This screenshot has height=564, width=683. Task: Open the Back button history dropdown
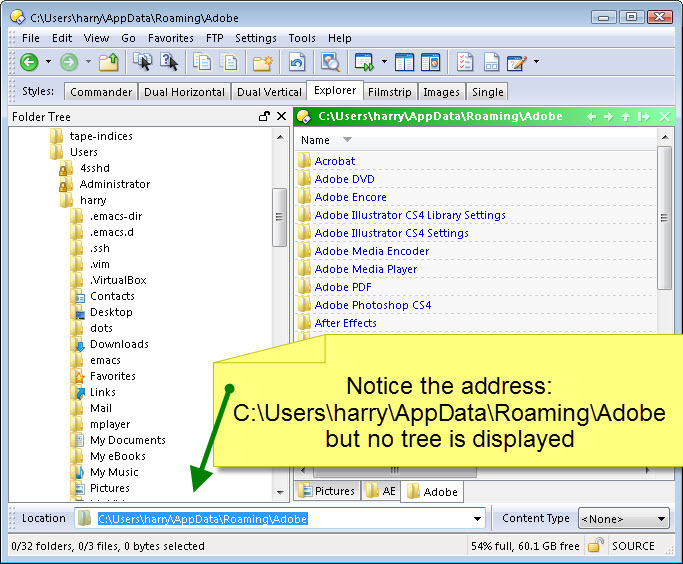click(x=48, y=61)
